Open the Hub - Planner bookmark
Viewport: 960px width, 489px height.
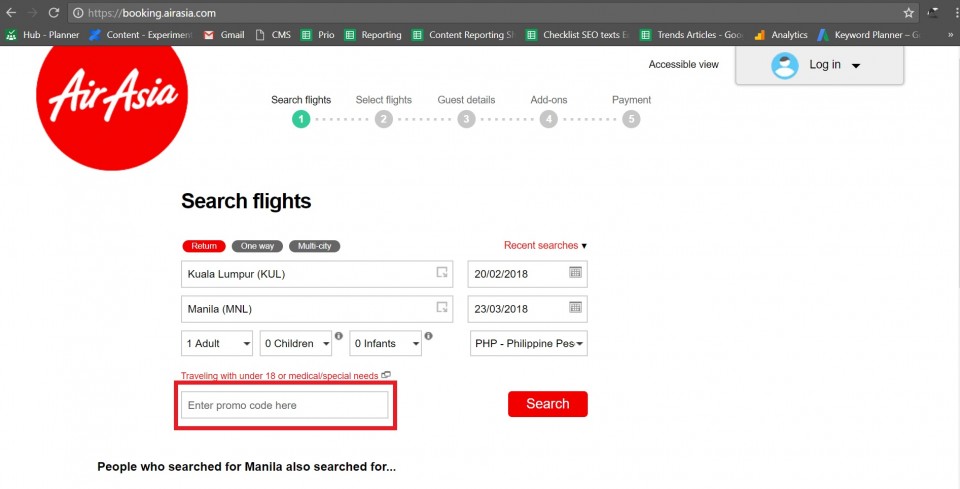42,35
